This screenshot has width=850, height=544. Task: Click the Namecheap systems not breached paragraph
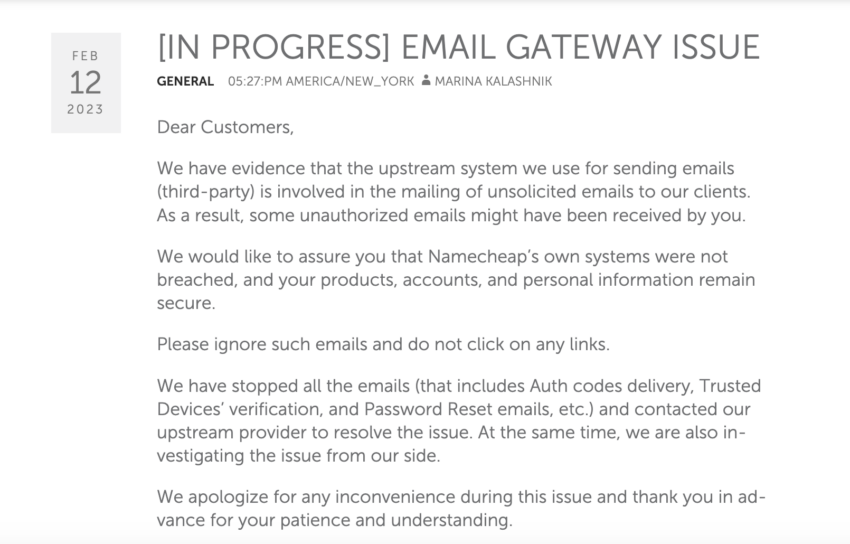click(456, 280)
